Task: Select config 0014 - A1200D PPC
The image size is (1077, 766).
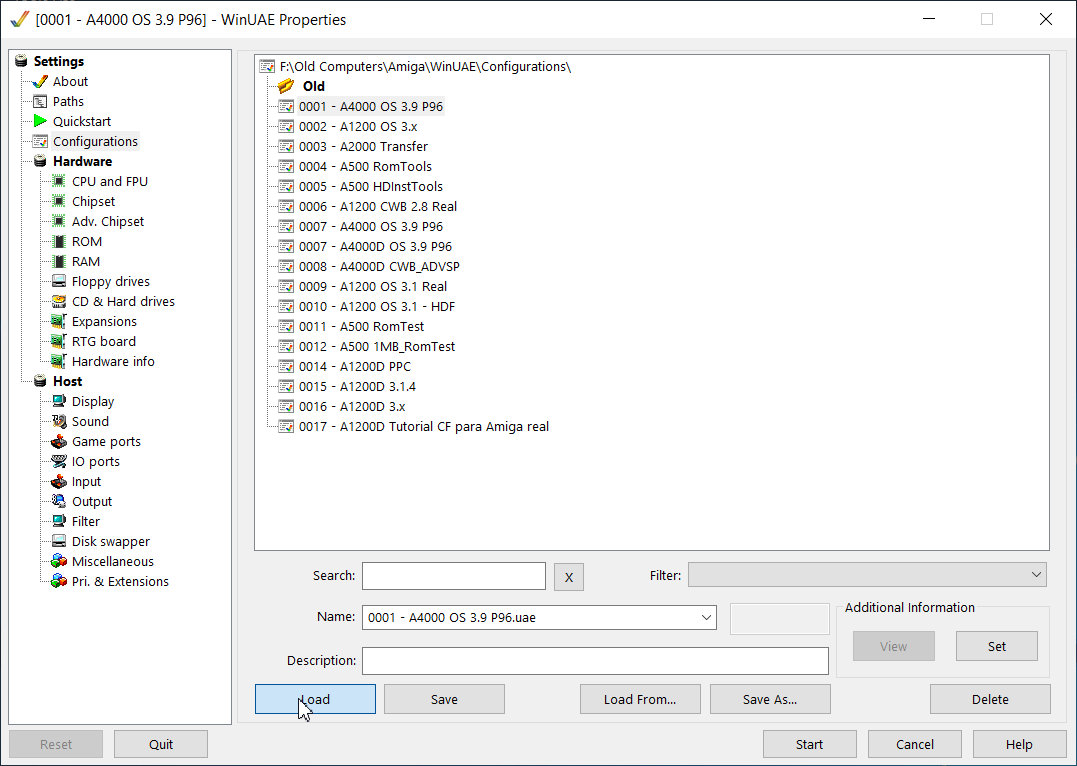Action: coord(354,366)
